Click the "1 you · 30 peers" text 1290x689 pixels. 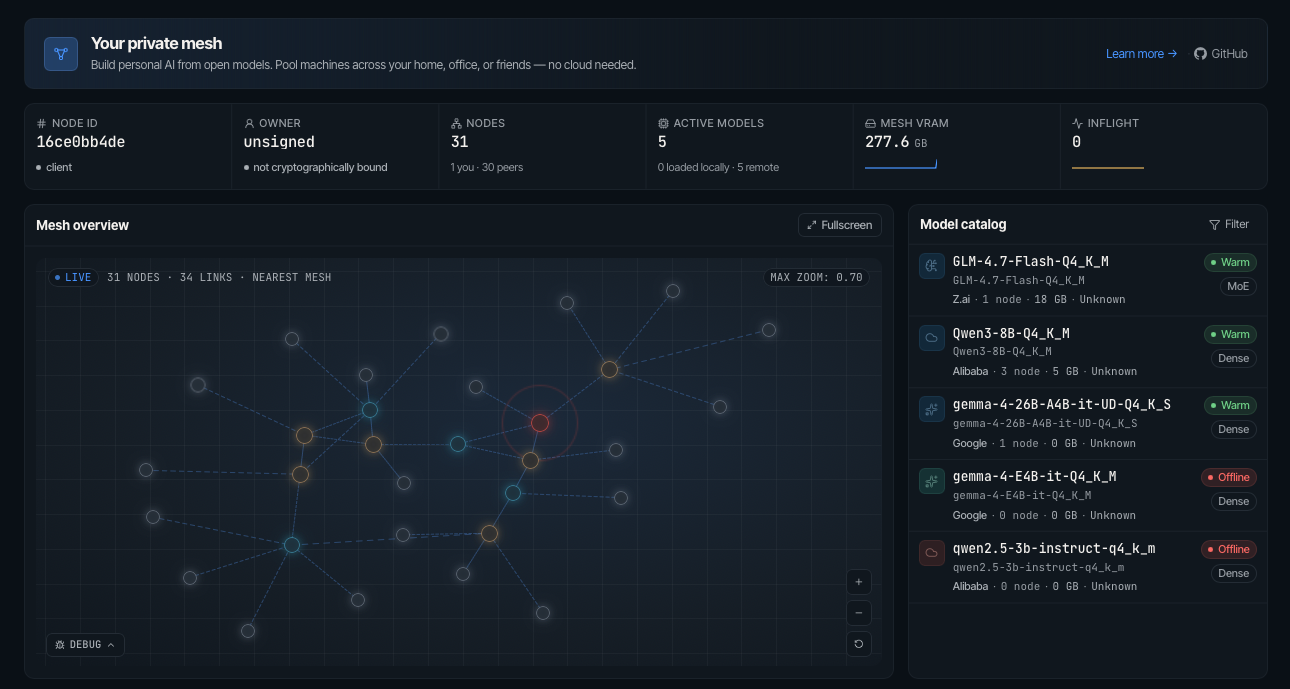pos(487,167)
